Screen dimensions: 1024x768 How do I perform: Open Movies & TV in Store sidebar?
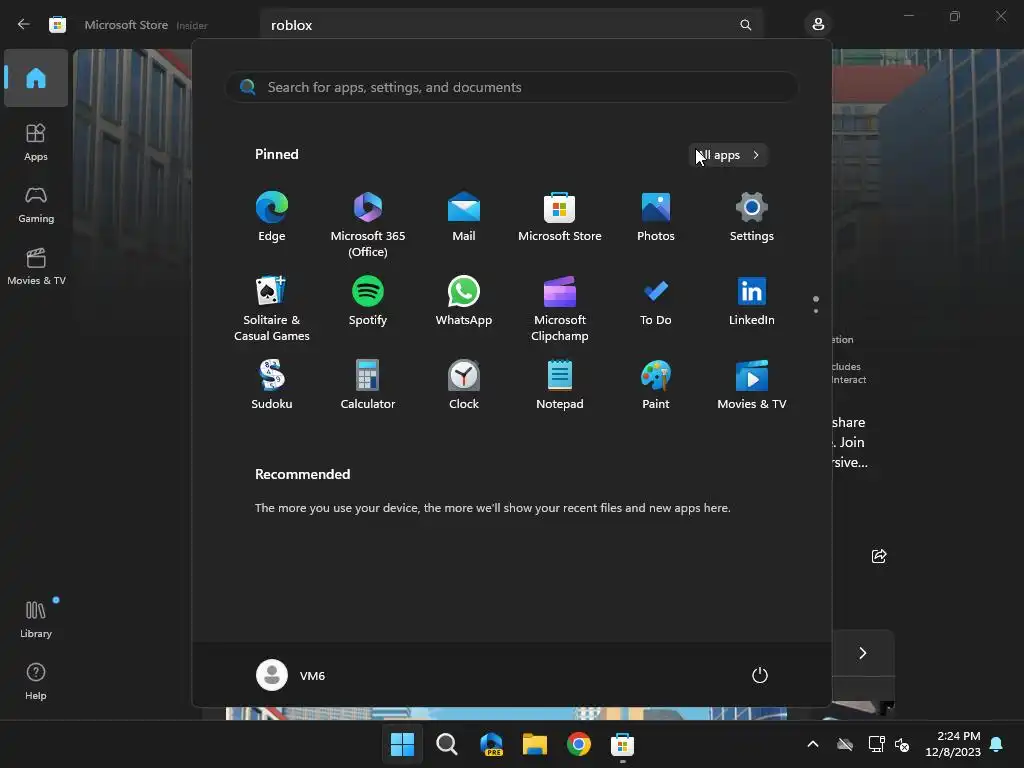click(x=36, y=266)
